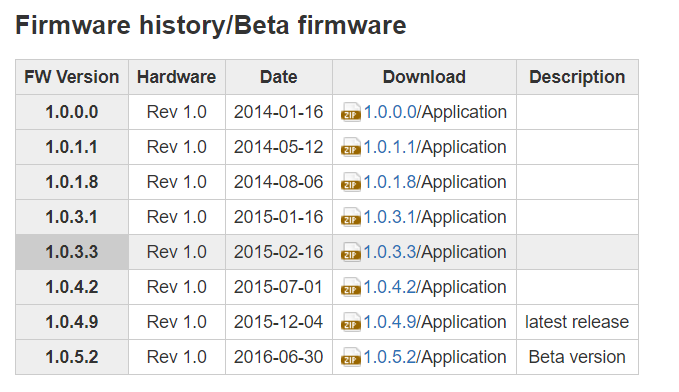Click the ZIP icon for firmware 1.0.5.2
Viewport: 679px width, 392px height.
[x=351, y=358]
